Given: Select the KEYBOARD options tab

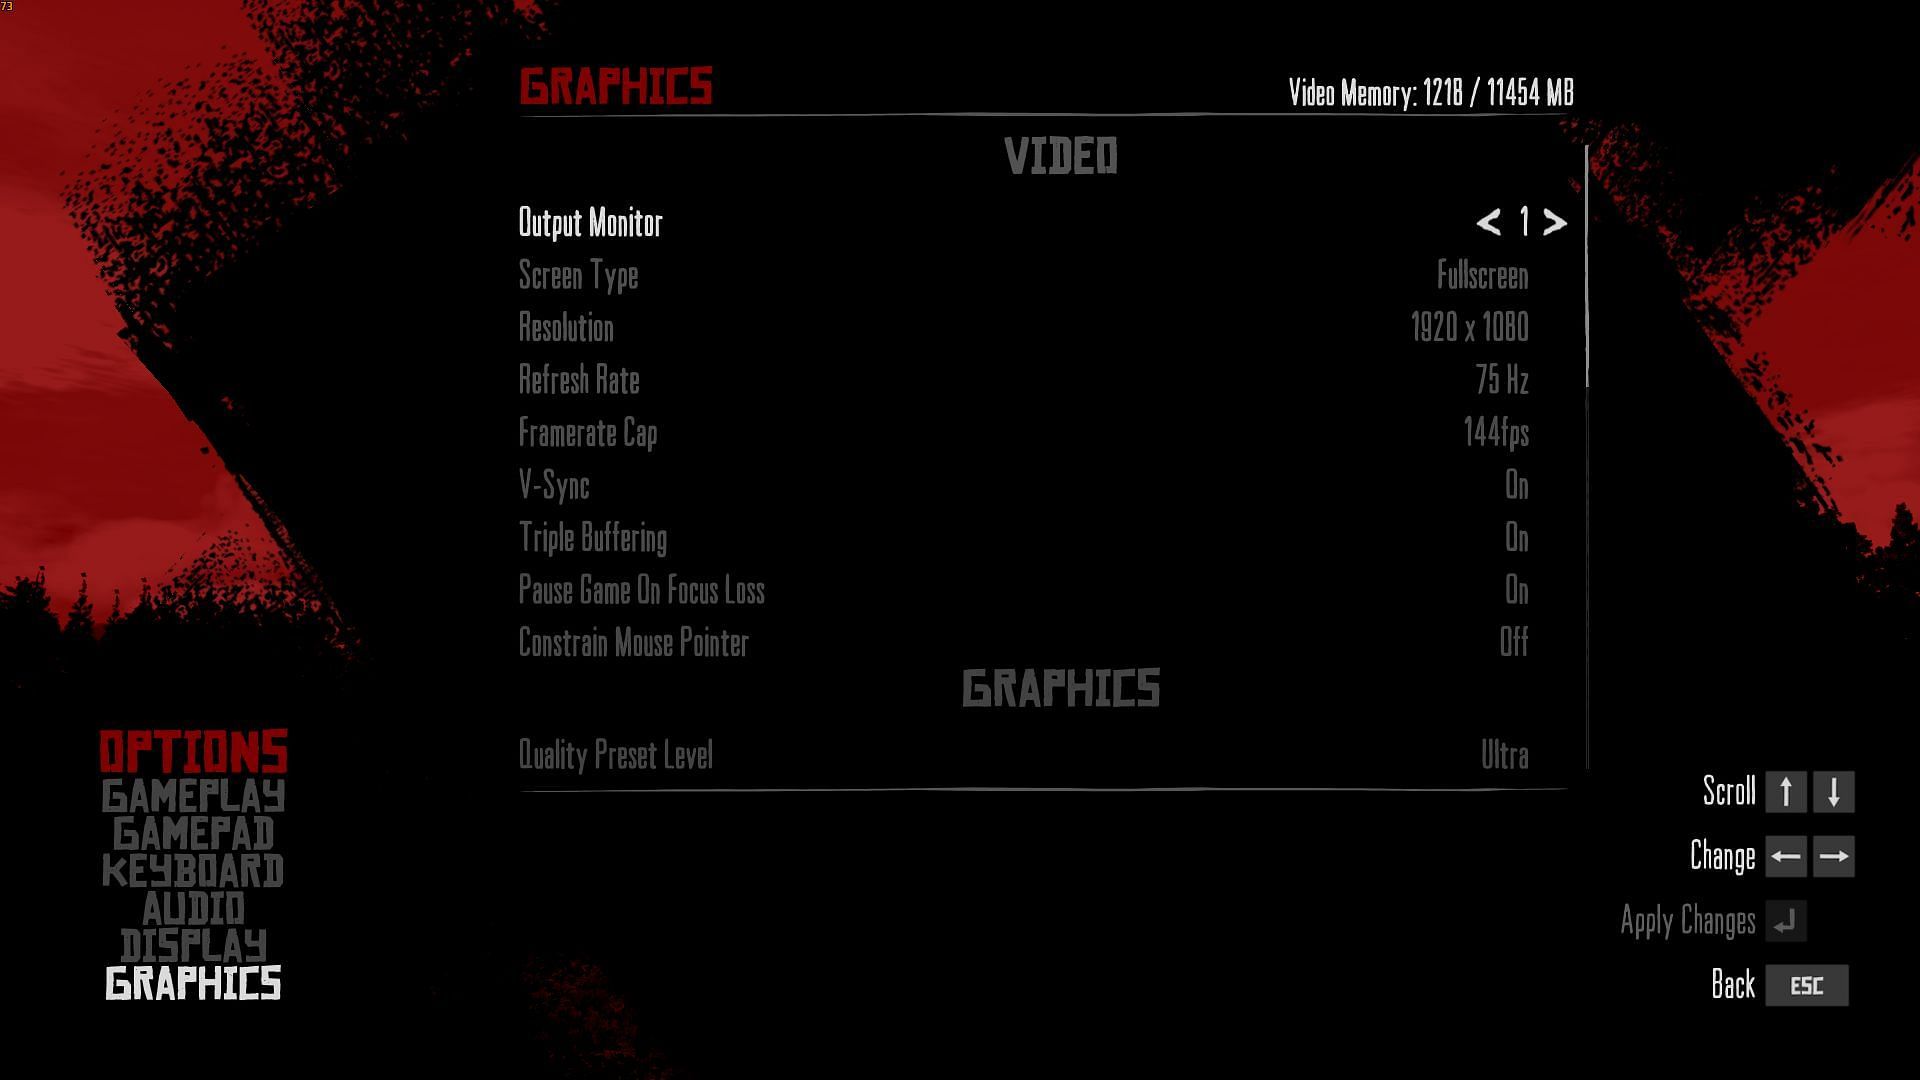Looking at the screenshot, I should click(191, 870).
